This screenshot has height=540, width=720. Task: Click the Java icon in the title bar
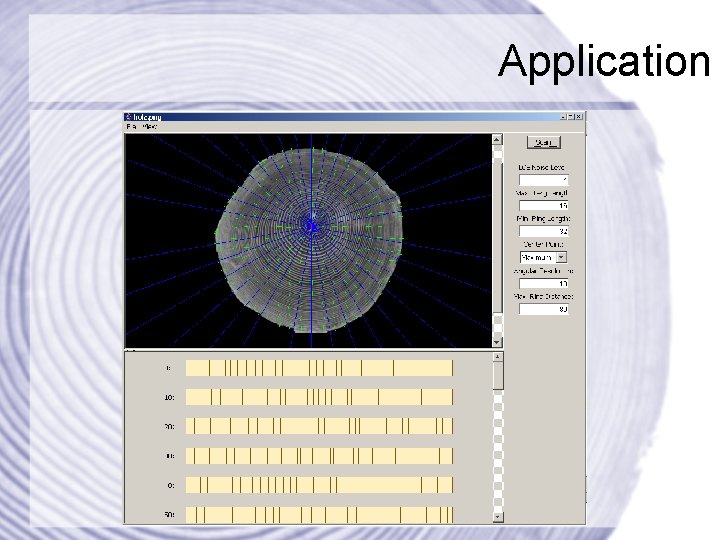click(129, 117)
